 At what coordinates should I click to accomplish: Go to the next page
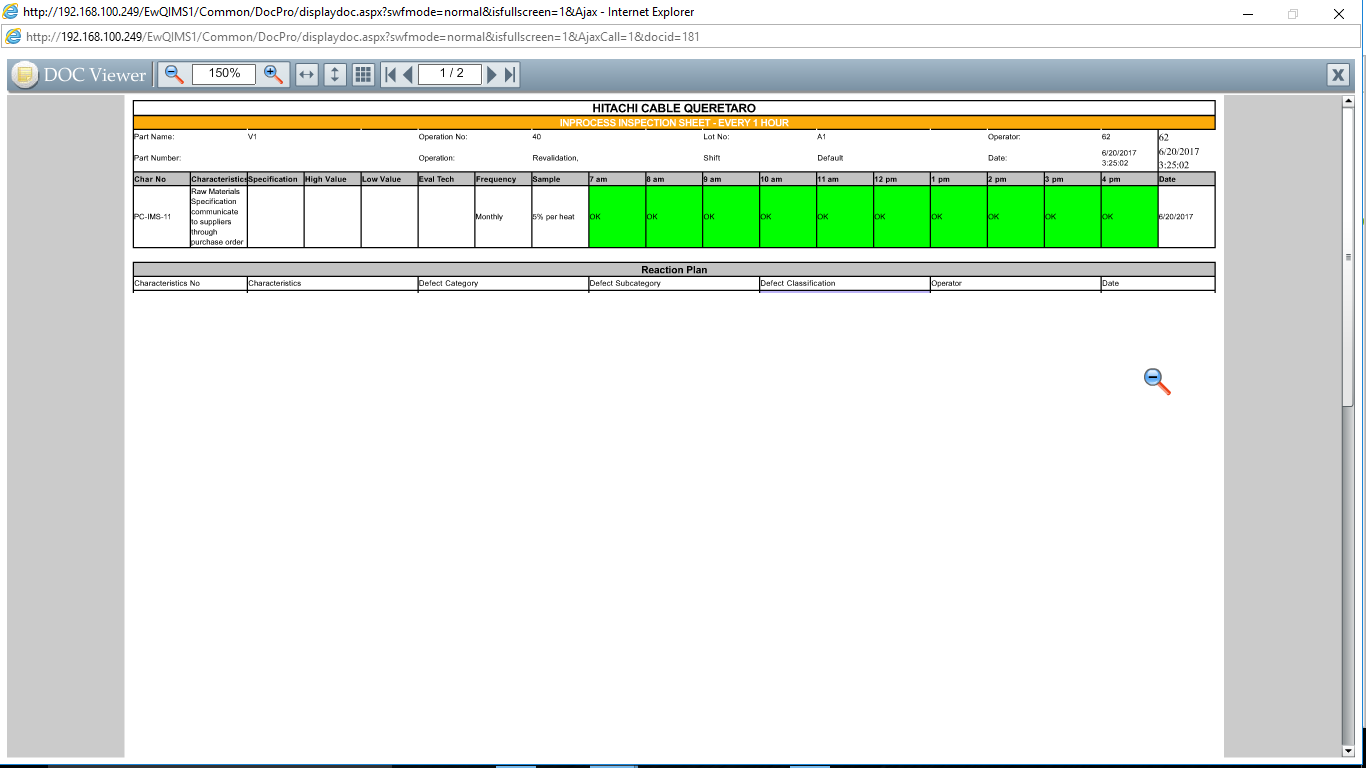pos(492,74)
